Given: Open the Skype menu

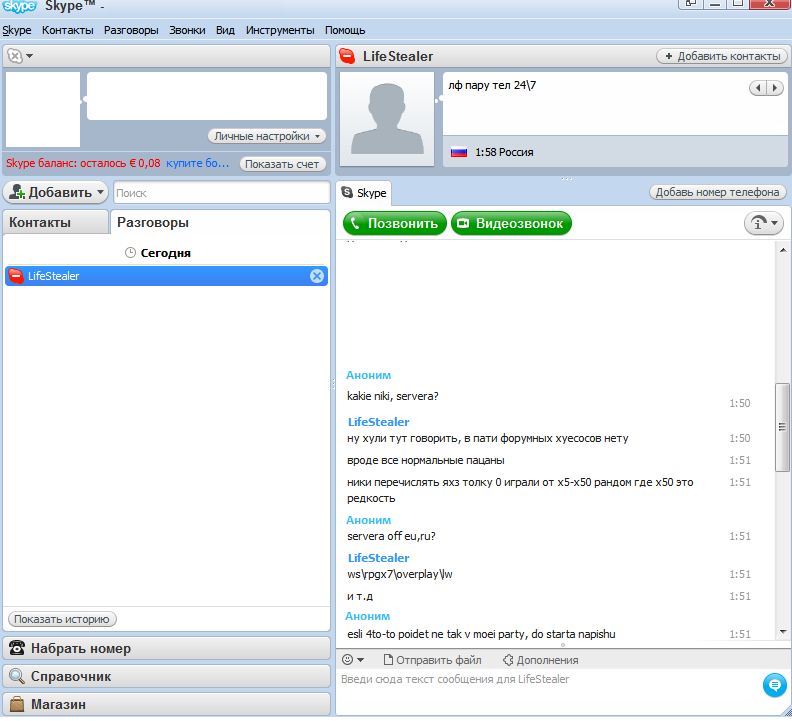Looking at the screenshot, I should pyautogui.click(x=17, y=30).
